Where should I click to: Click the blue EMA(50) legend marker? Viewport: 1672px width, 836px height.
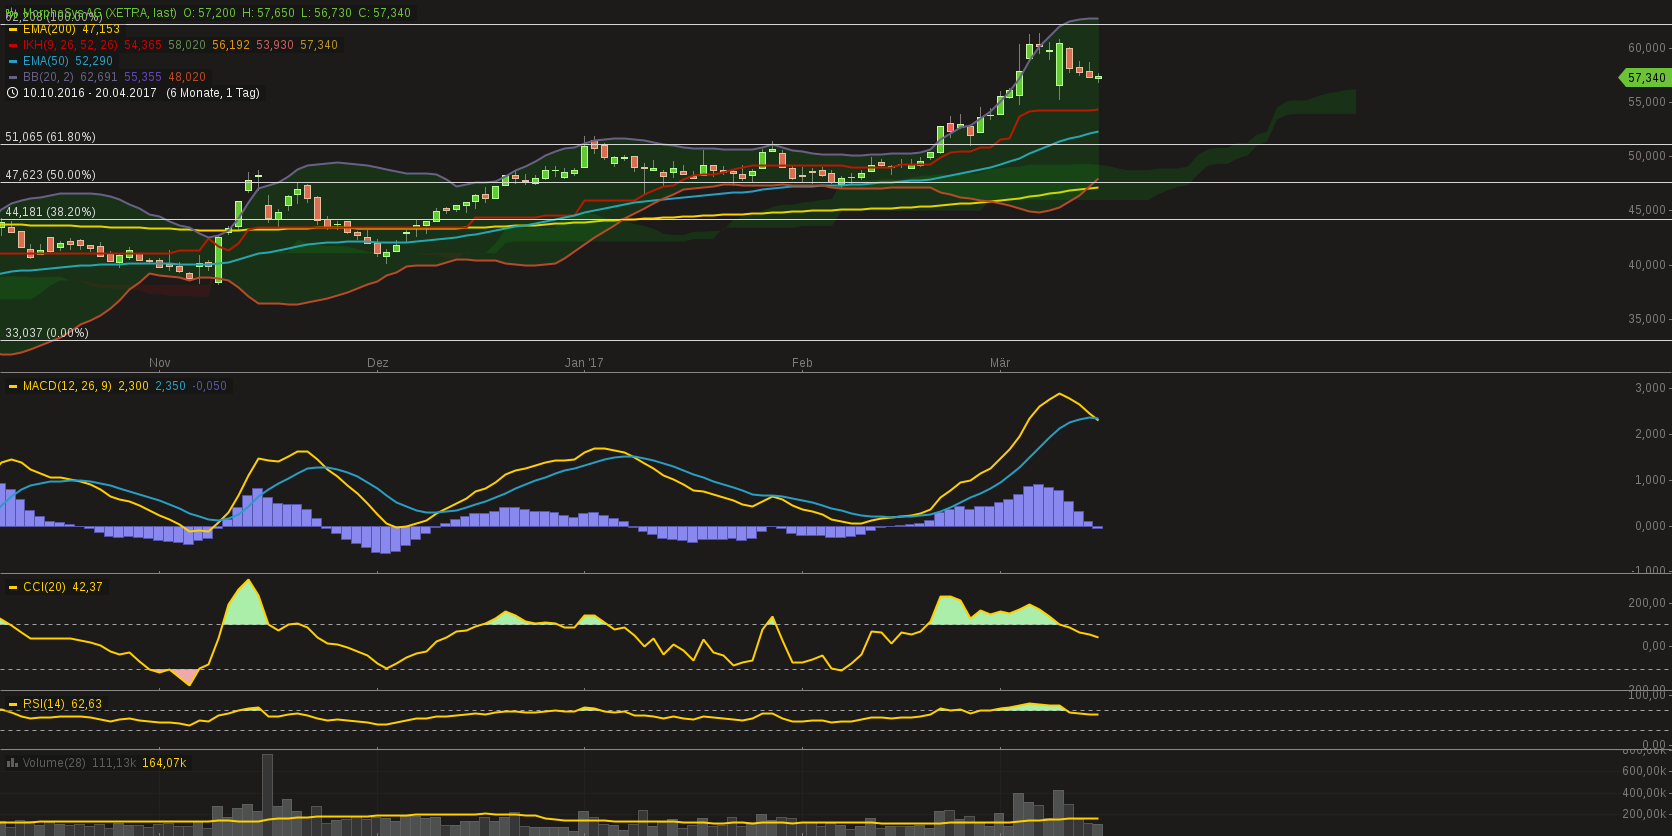(13, 62)
